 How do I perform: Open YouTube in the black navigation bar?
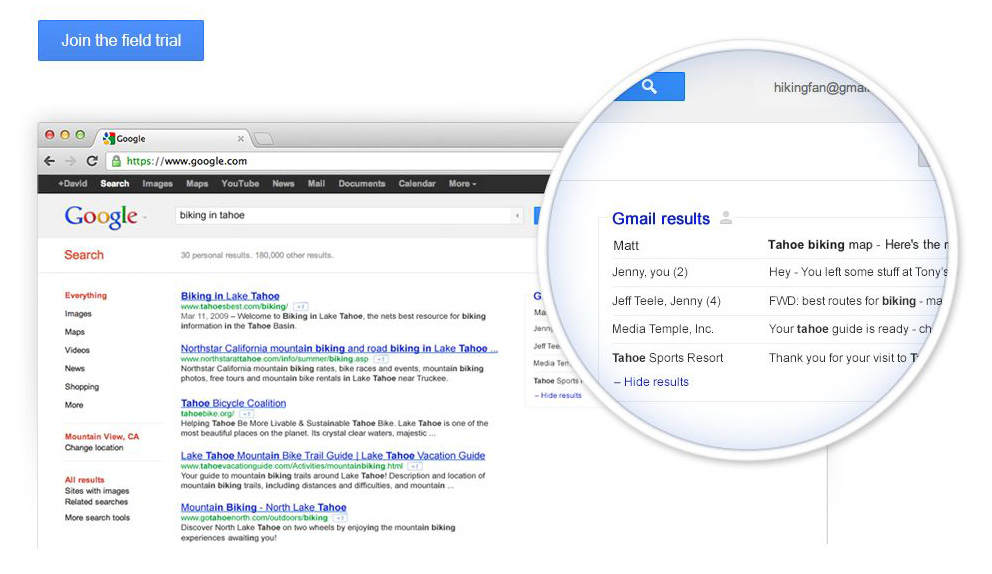(x=240, y=184)
